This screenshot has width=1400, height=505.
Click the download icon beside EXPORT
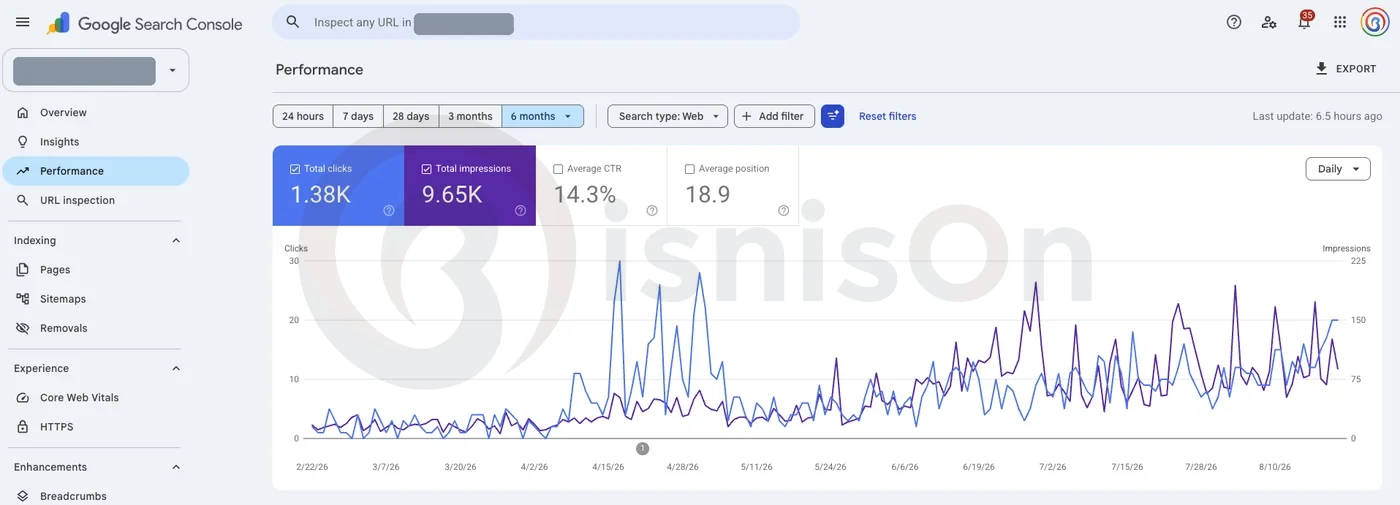click(1322, 69)
